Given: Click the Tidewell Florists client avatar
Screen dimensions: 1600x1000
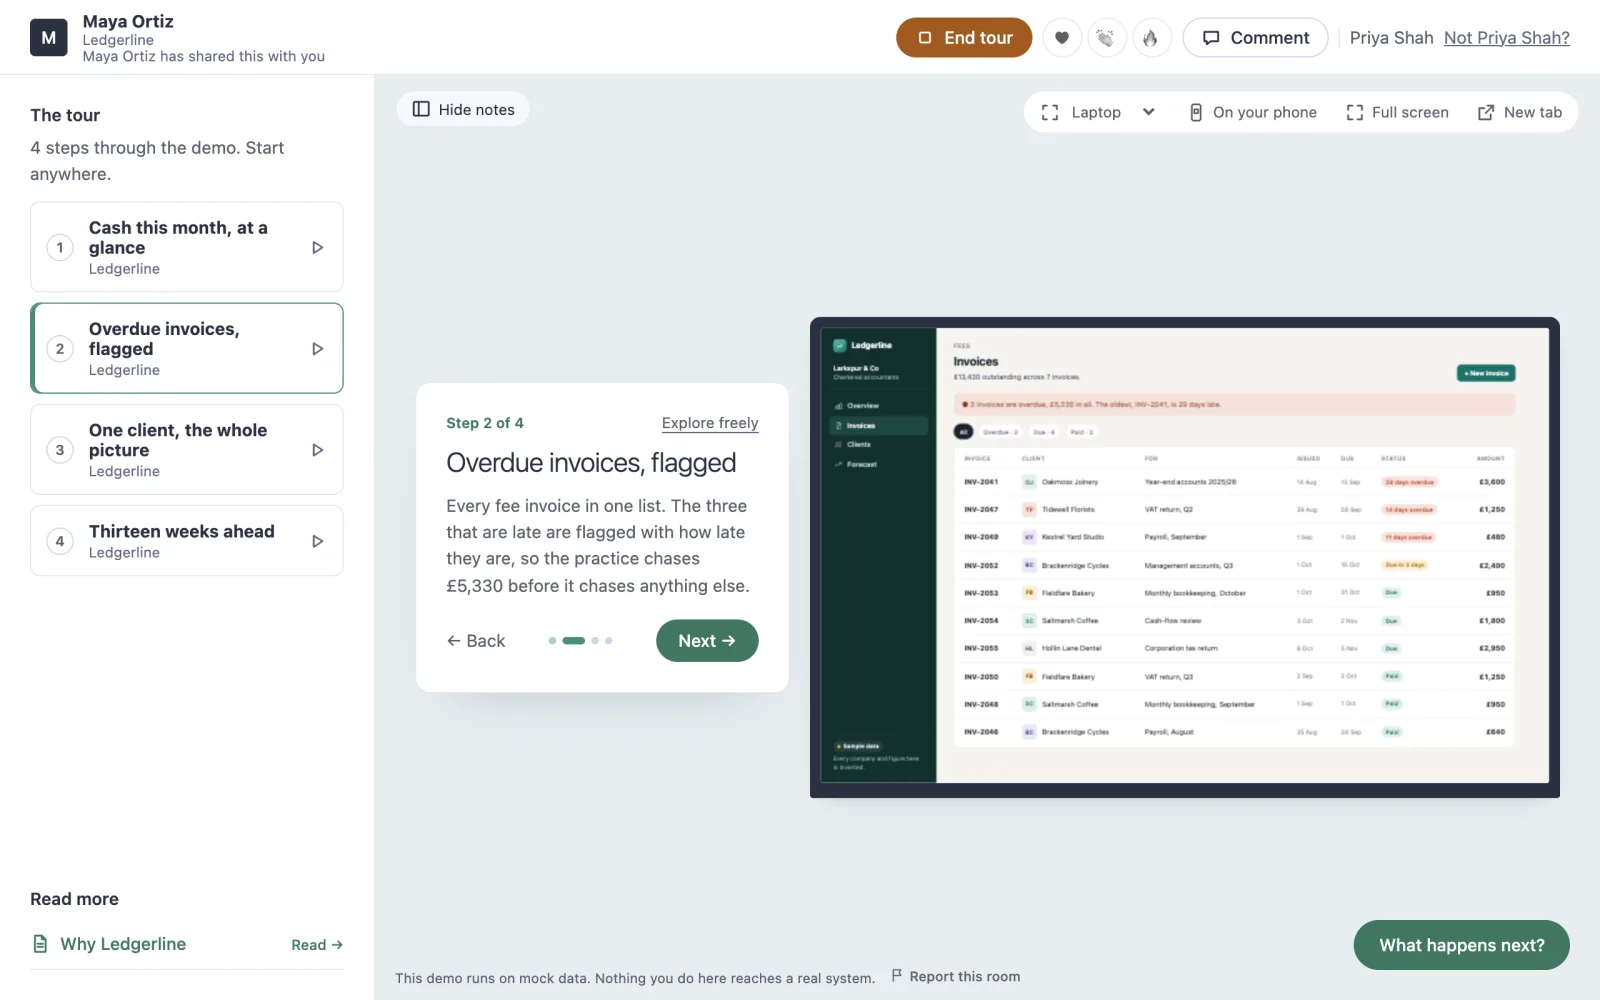Looking at the screenshot, I should coord(1029,510).
